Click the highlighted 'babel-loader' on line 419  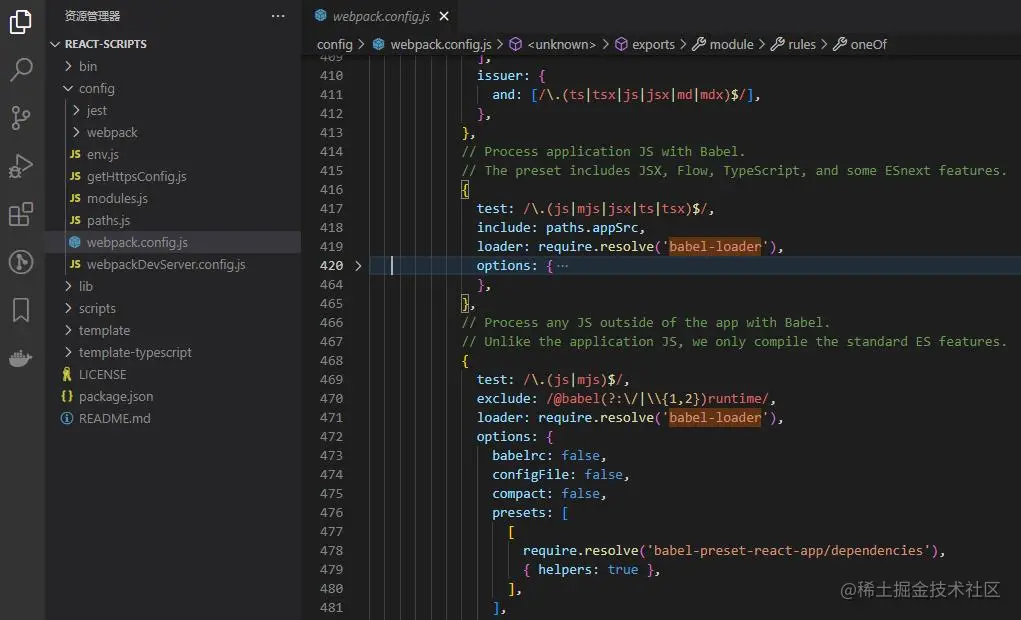[715, 246]
